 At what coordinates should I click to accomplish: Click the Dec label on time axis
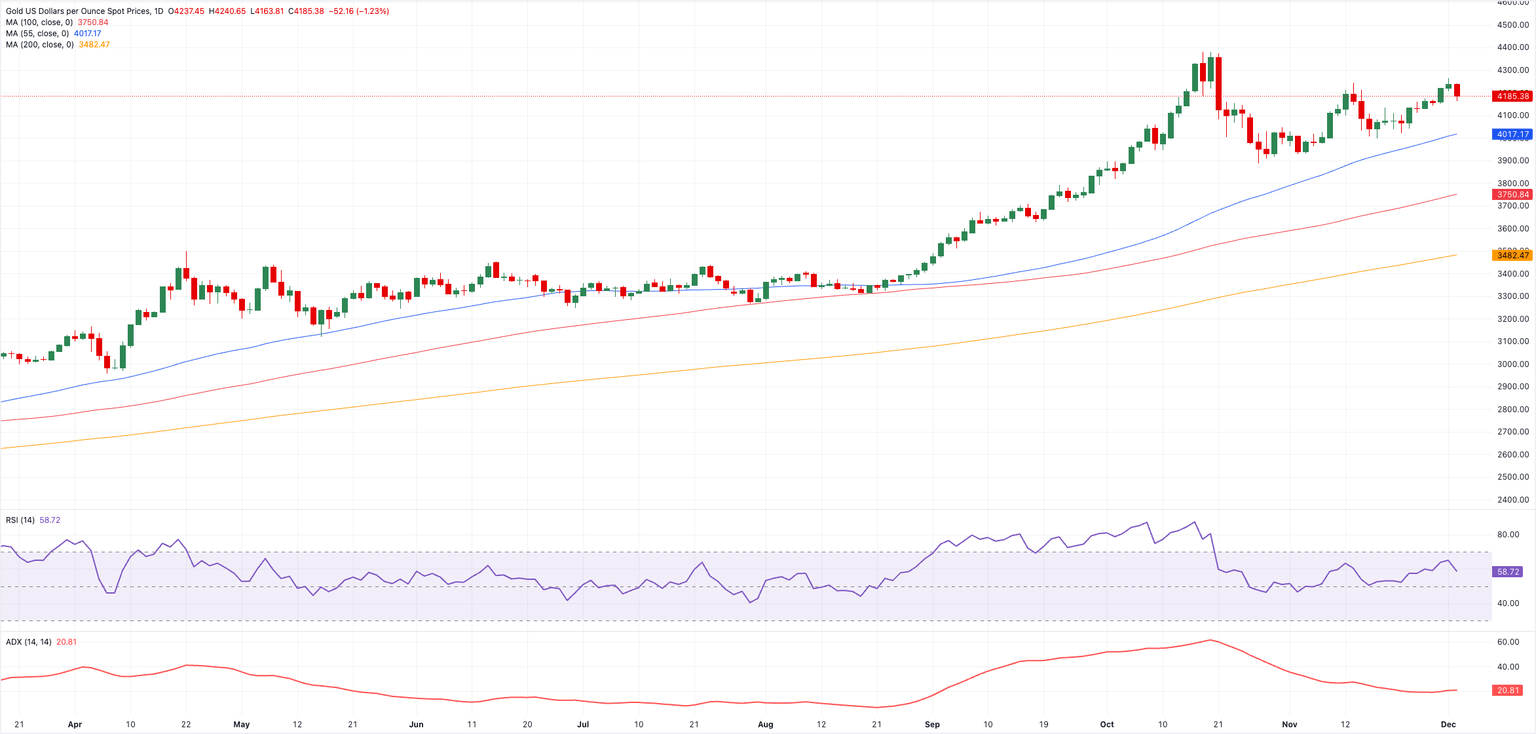pyautogui.click(x=1448, y=722)
